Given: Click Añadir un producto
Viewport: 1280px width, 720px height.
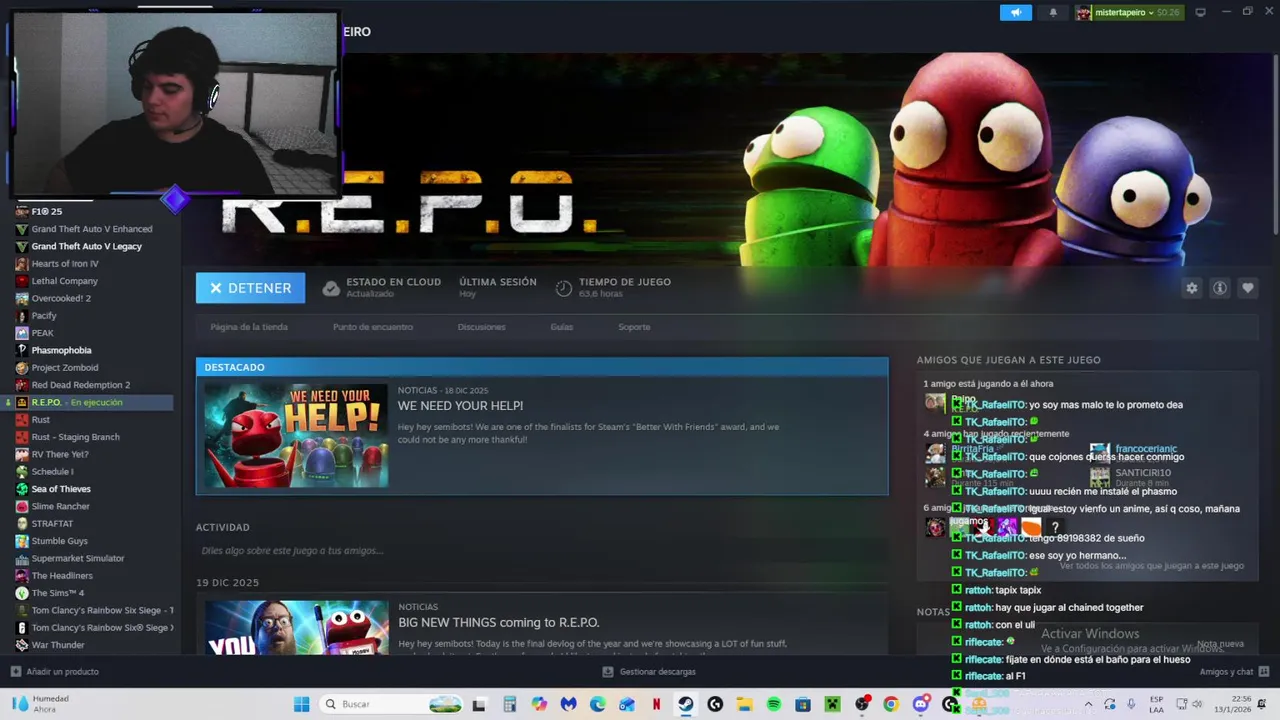Looking at the screenshot, I should 55,672.
